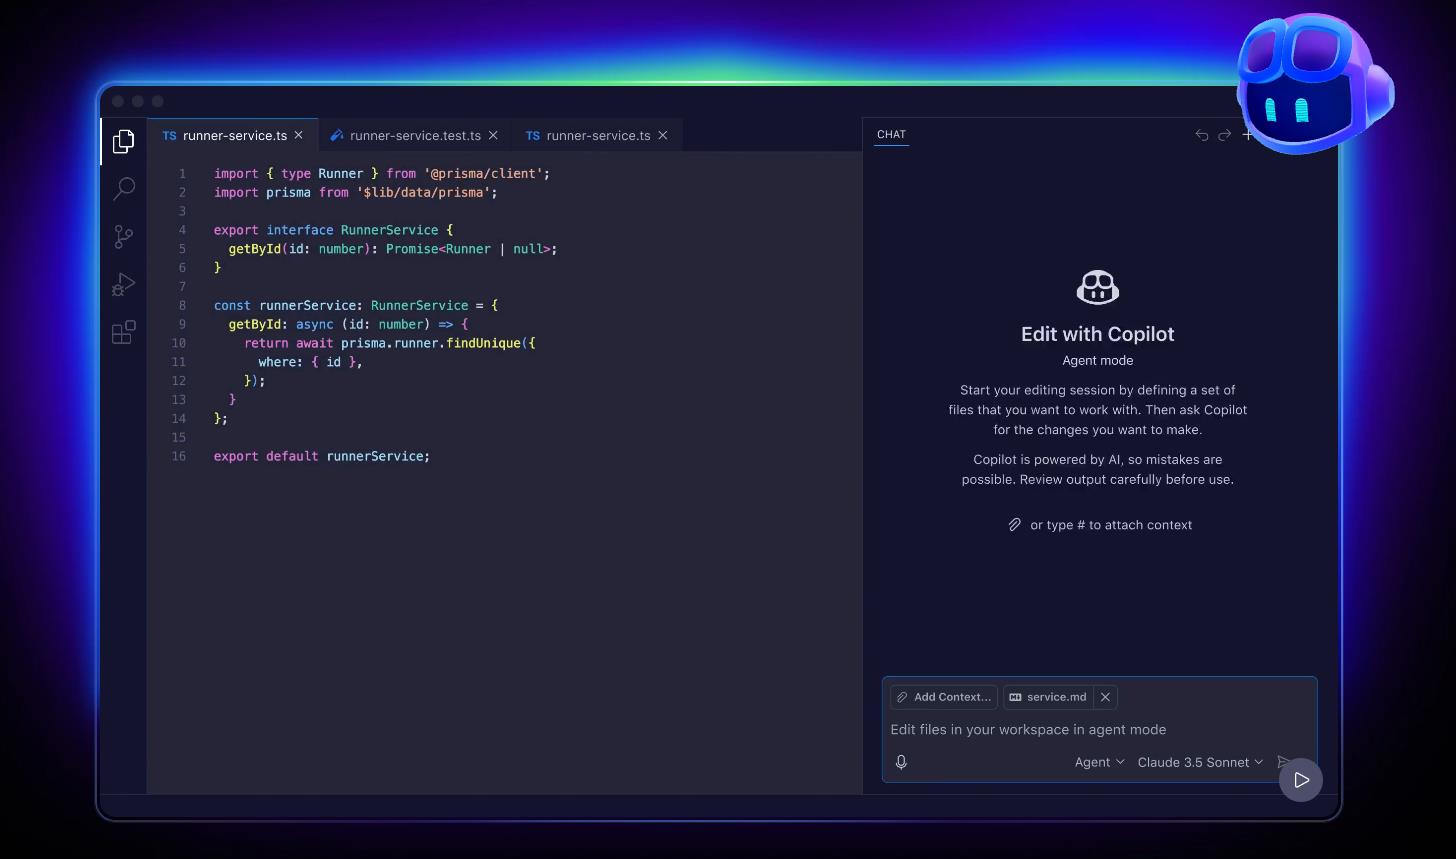This screenshot has height=859, width=1456.
Task: Undo last edit using the back arrow icon
Action: [1201, 134]
